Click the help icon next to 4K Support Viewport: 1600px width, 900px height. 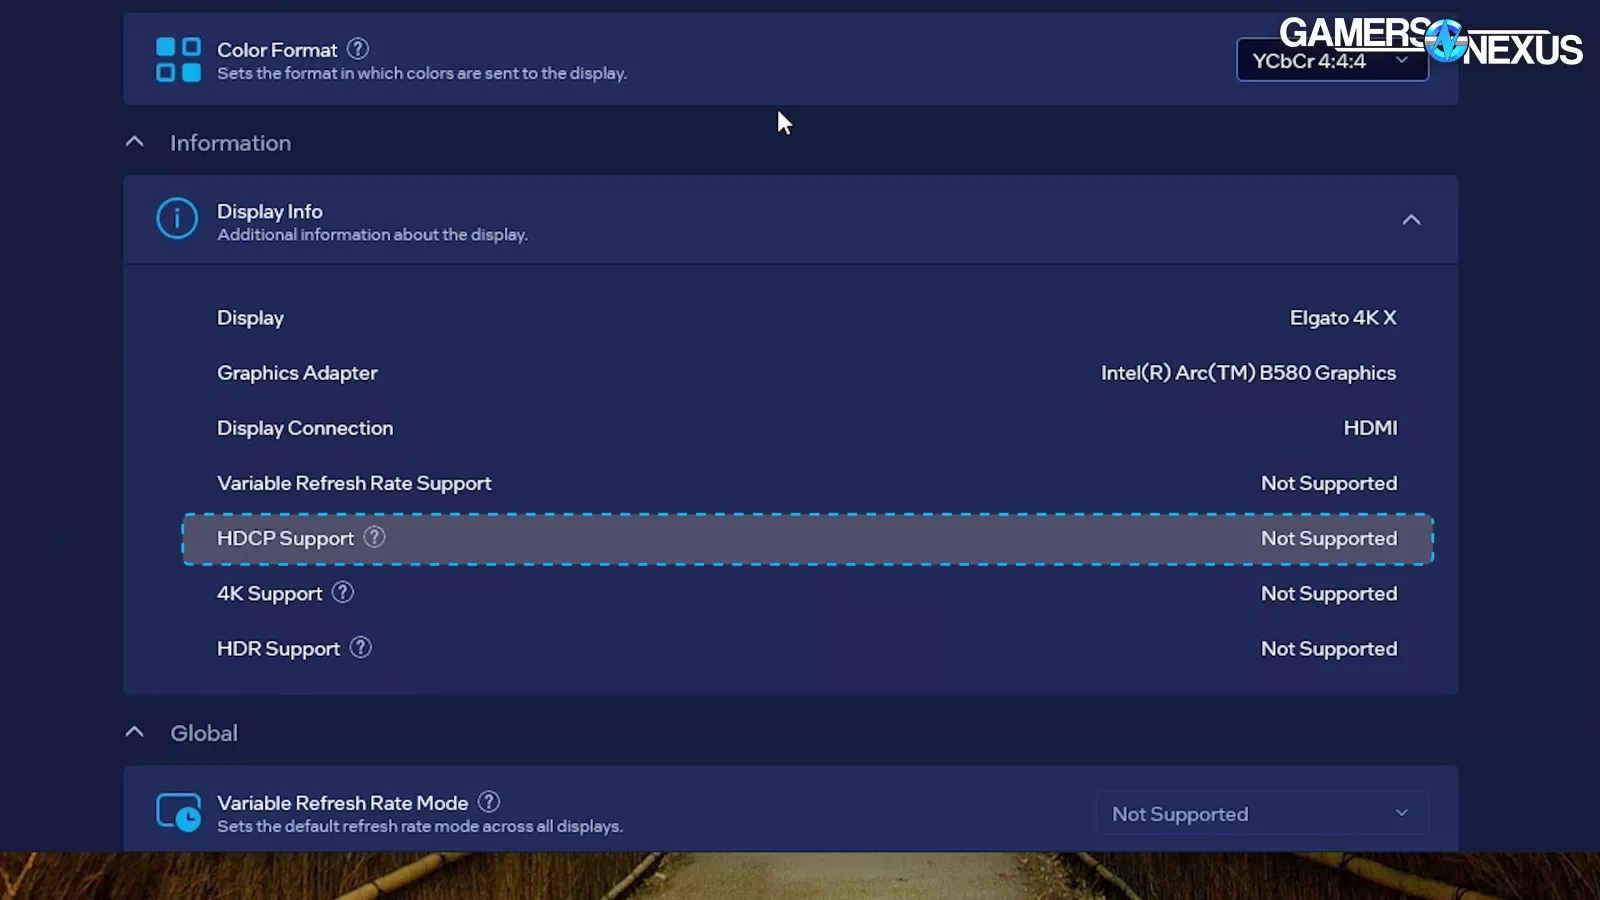343,592
